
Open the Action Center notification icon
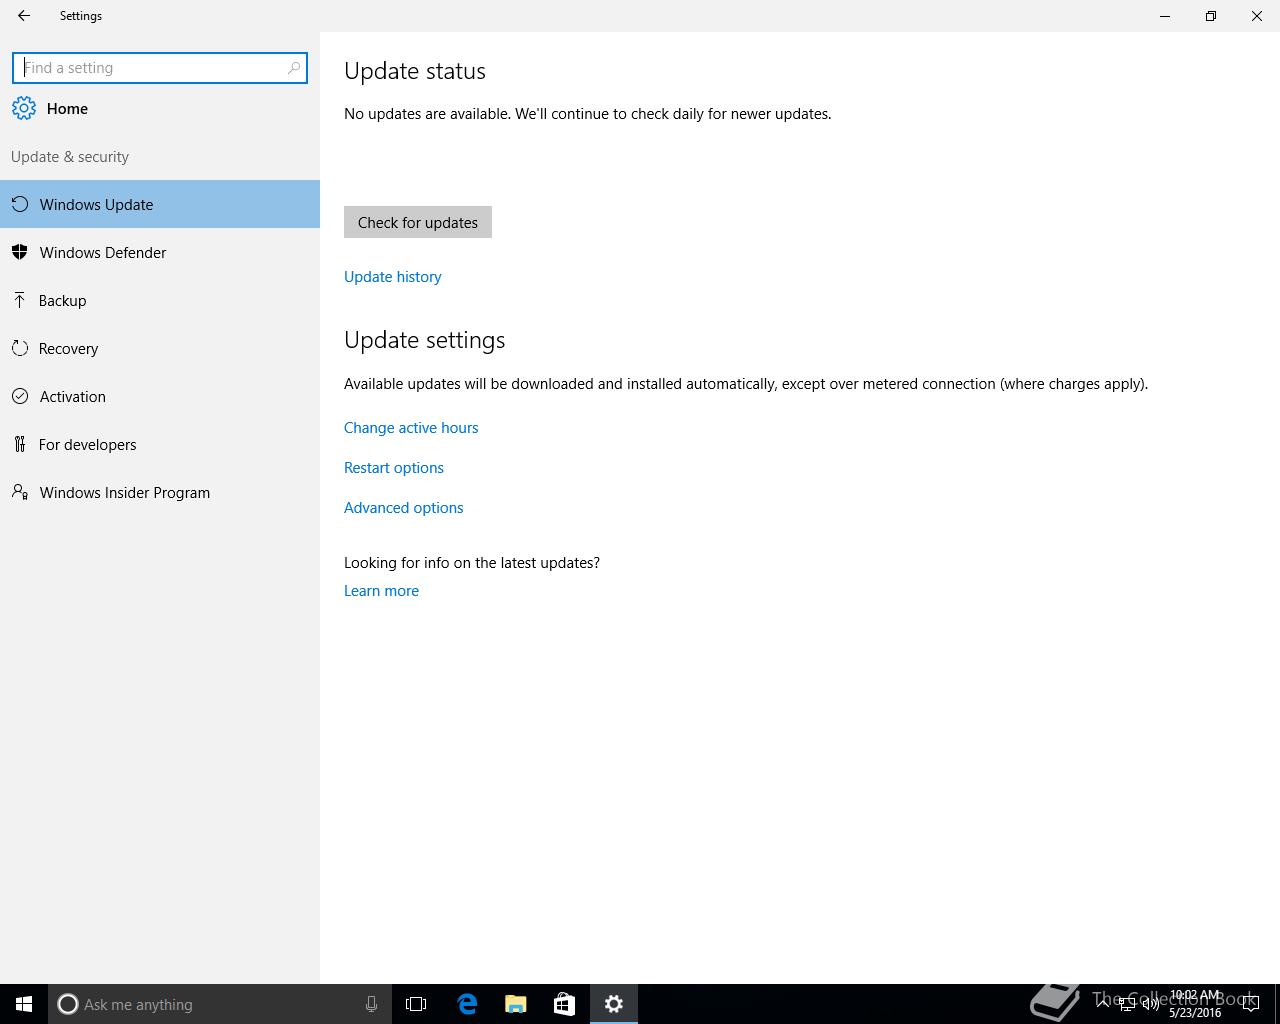(x=1250, y=1004)
